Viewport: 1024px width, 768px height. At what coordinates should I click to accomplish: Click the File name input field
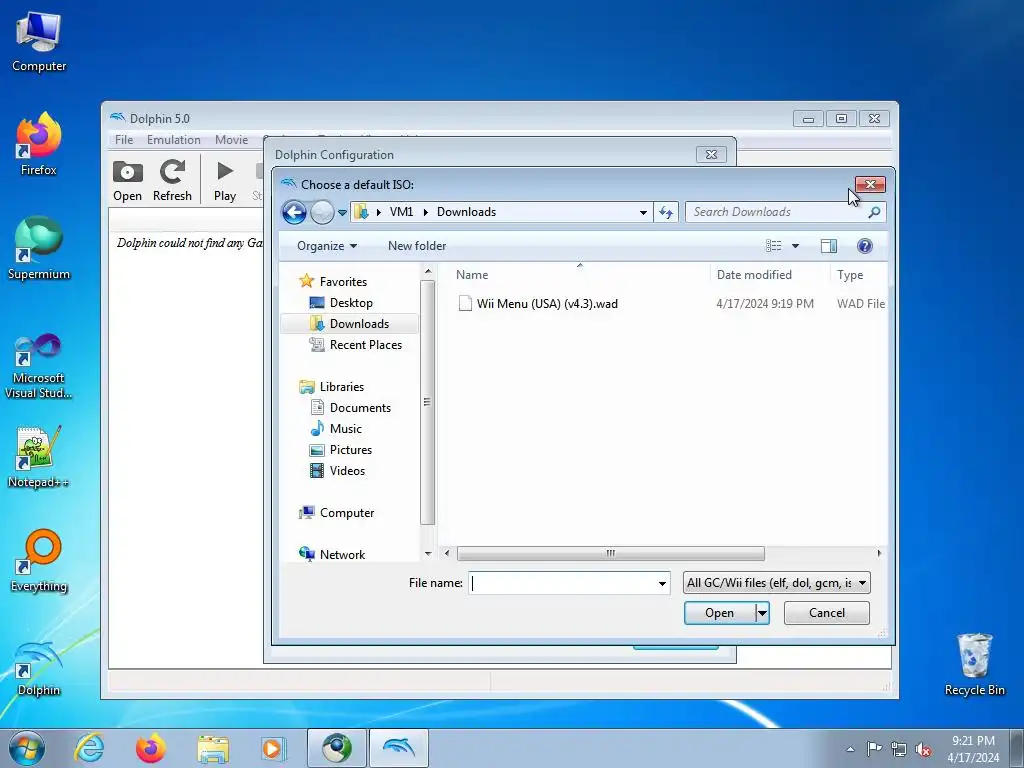(562, 583)
